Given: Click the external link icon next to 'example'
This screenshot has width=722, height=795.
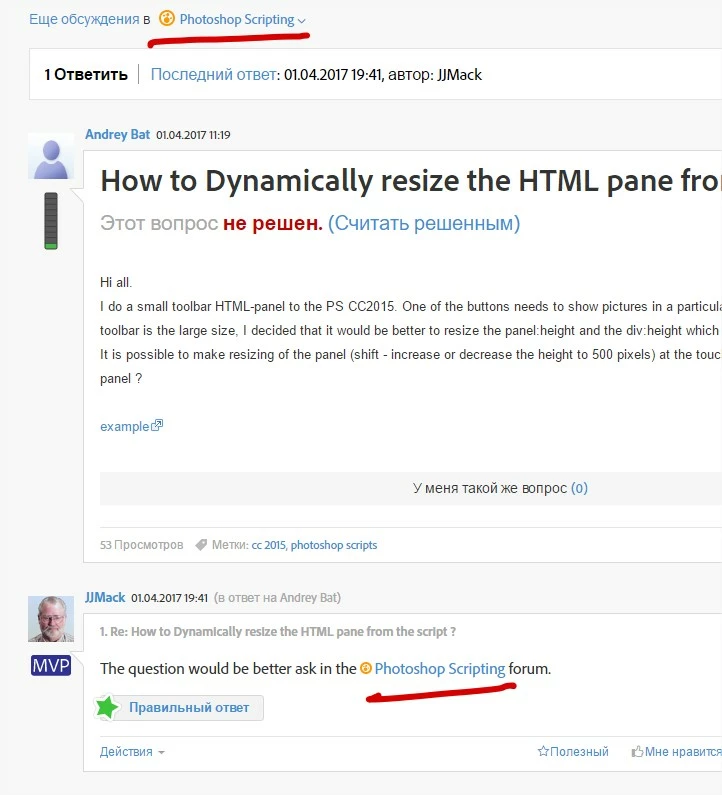Looking at the screenshot, I should tap(157, 425).
